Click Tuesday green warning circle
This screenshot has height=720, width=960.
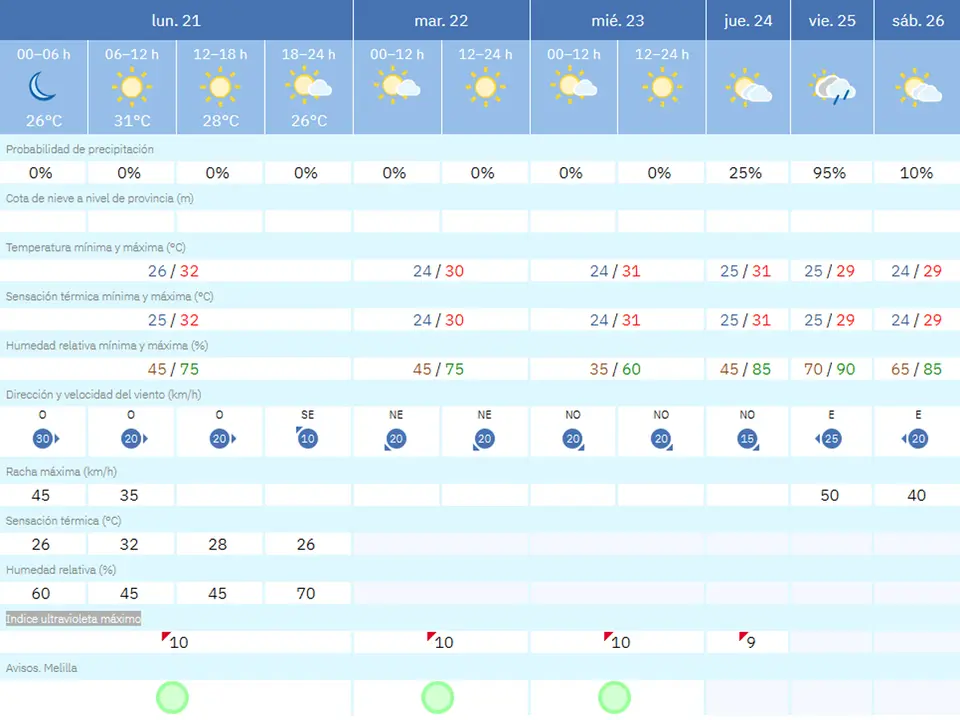coord(437,697)
